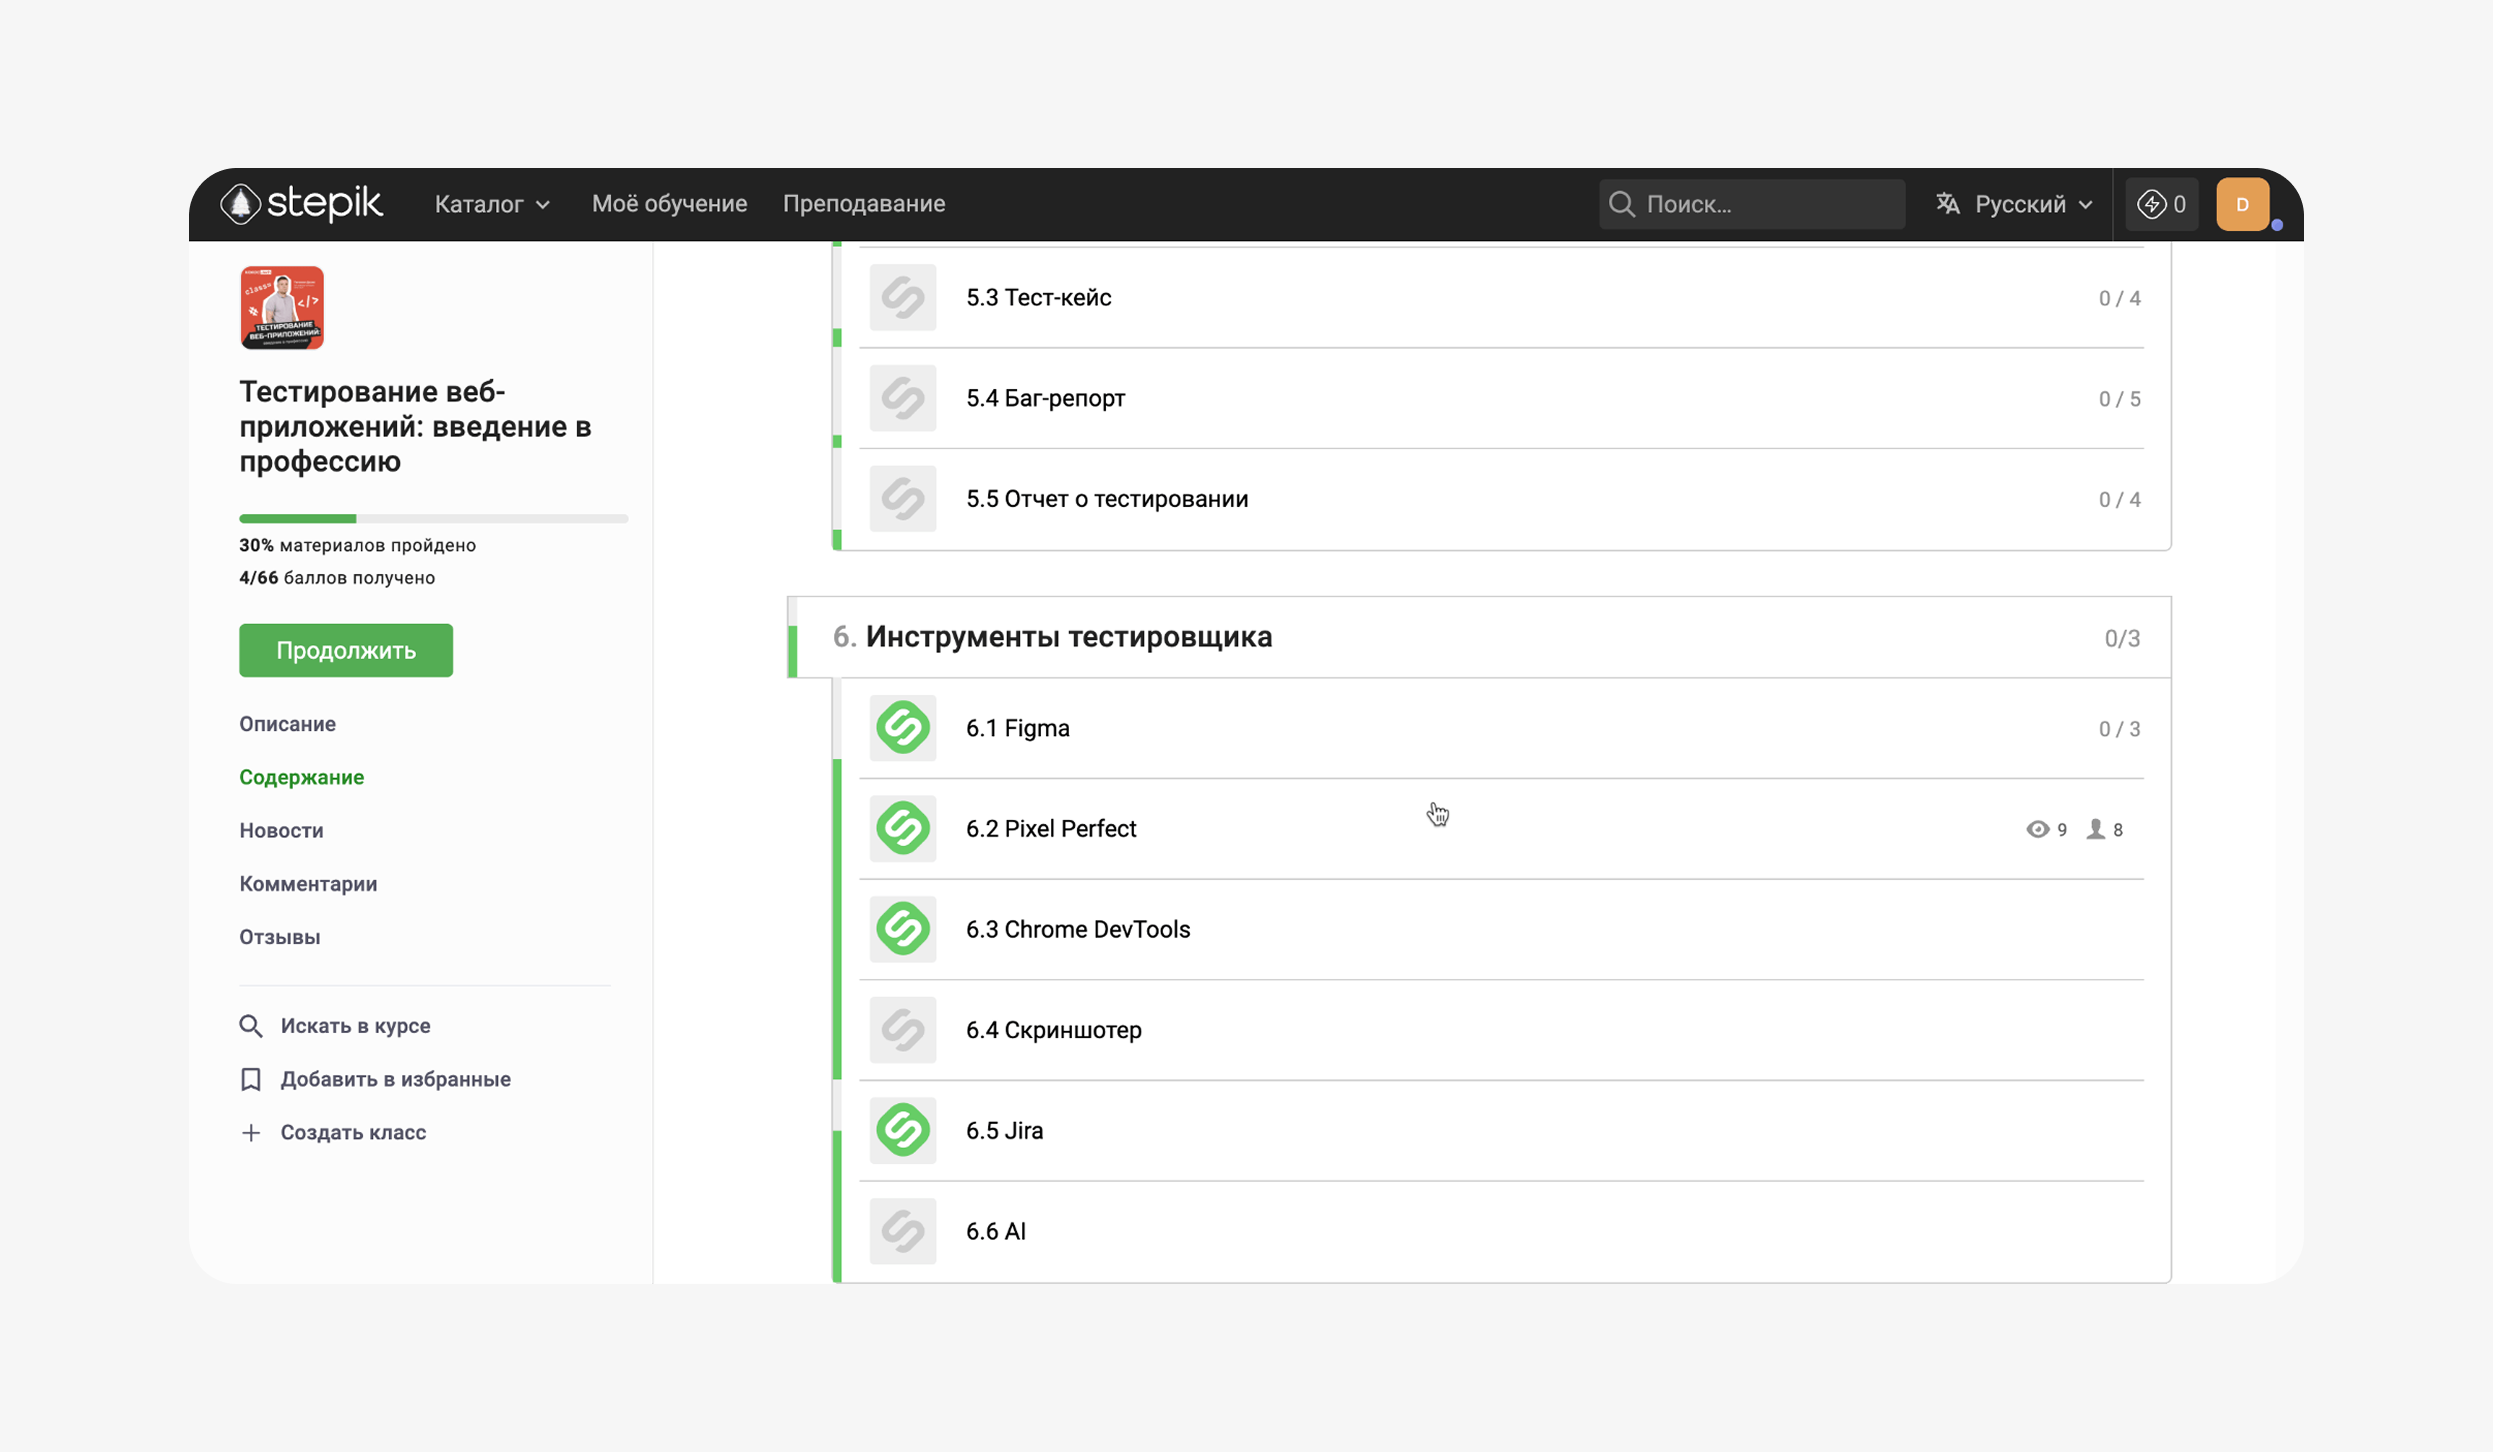The height and width of the screenshot is (1452, 2493).
Task: Click the course cover thumbnail
Action: (282, 307)
